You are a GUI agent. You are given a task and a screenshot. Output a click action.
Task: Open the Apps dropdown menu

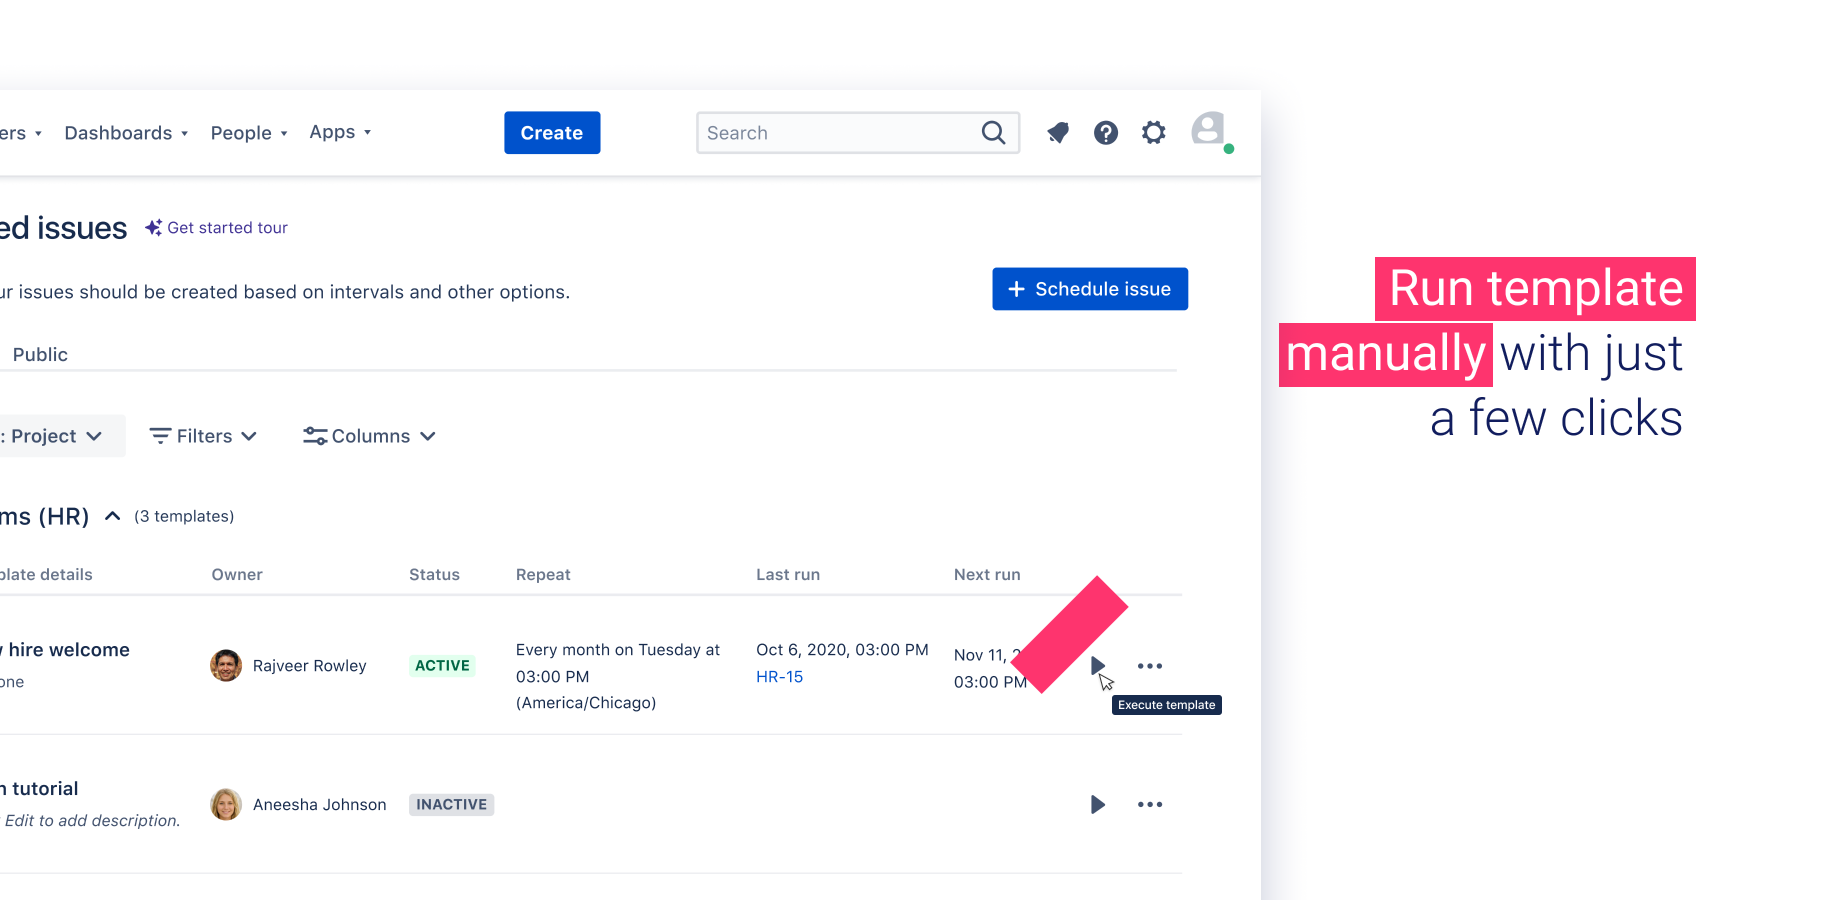pos(340,132)
